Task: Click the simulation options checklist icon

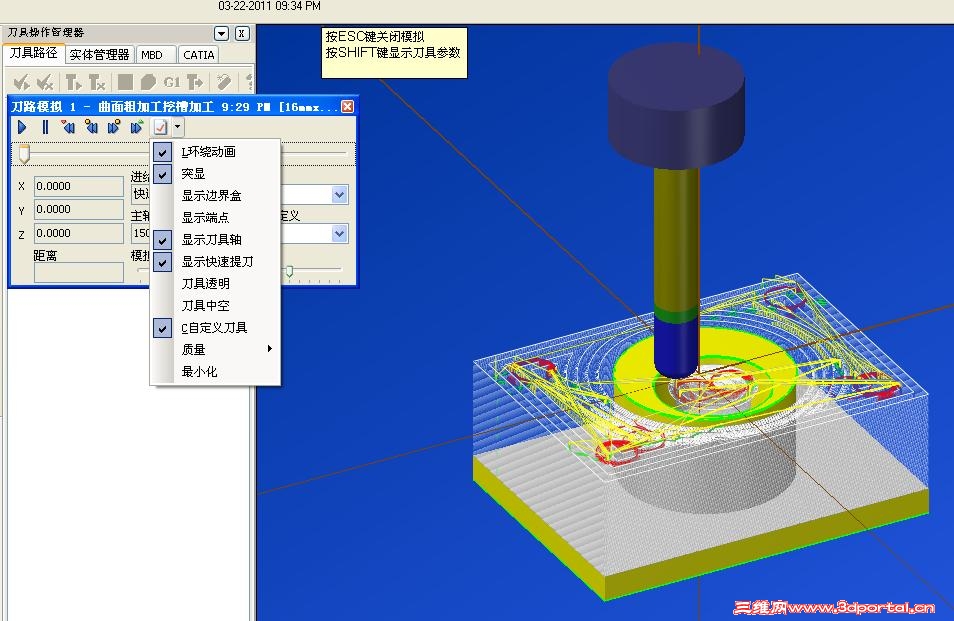Action: [x=160, y=127]
